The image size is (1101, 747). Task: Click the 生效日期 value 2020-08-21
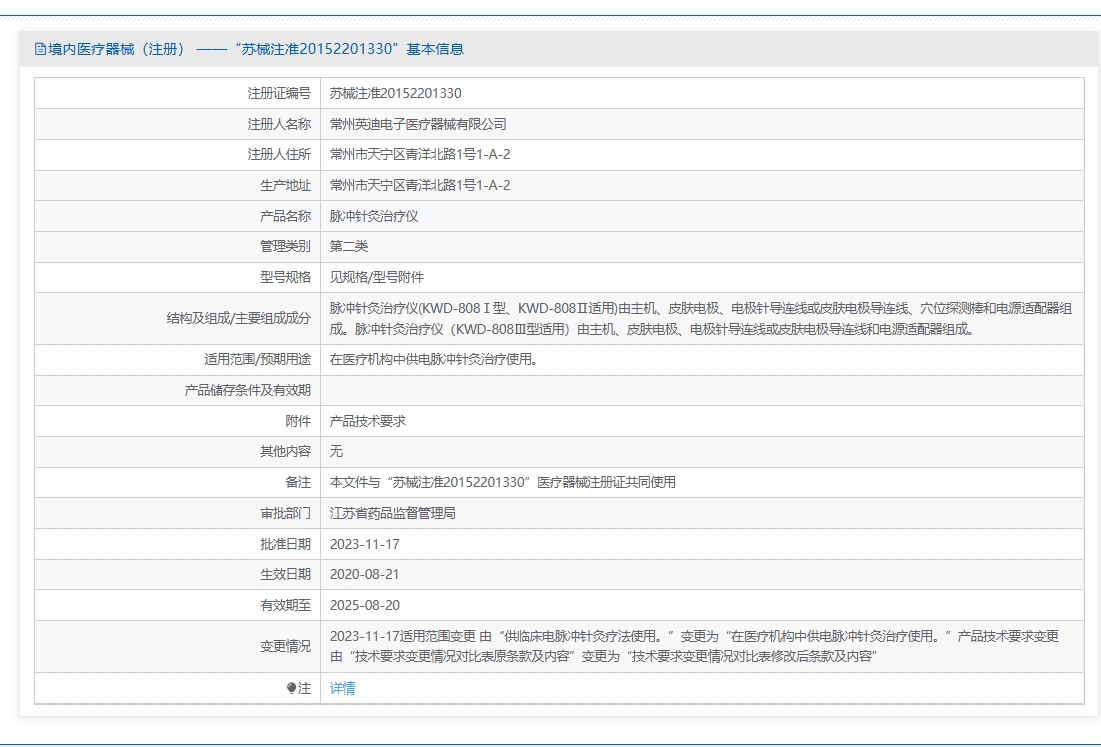pos(364,574)
